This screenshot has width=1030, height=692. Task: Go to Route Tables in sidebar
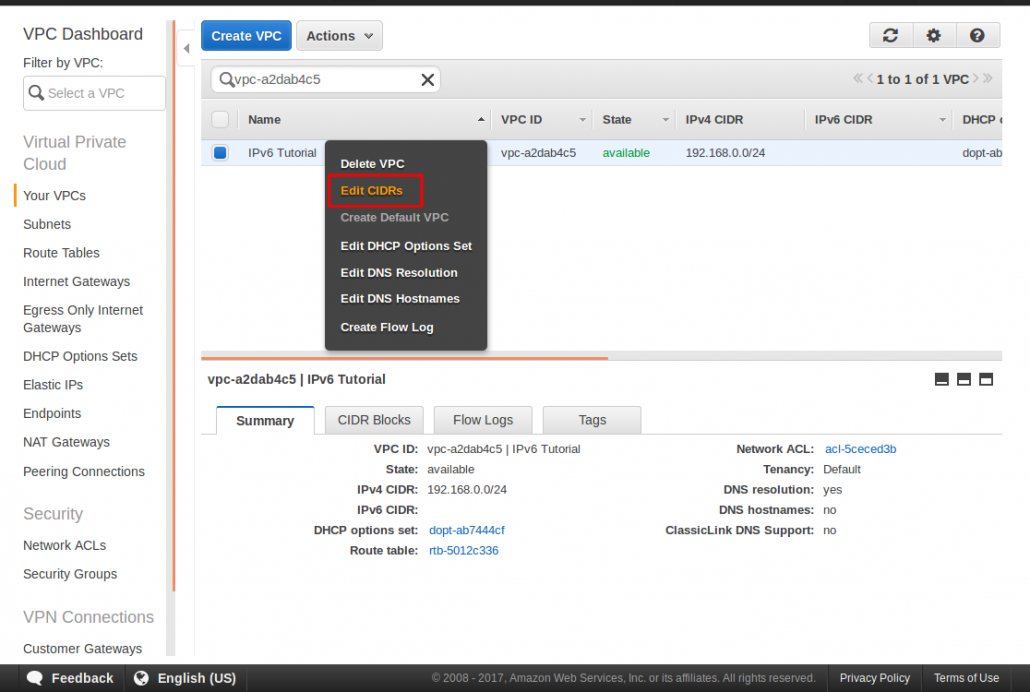[x=61, y=253]
